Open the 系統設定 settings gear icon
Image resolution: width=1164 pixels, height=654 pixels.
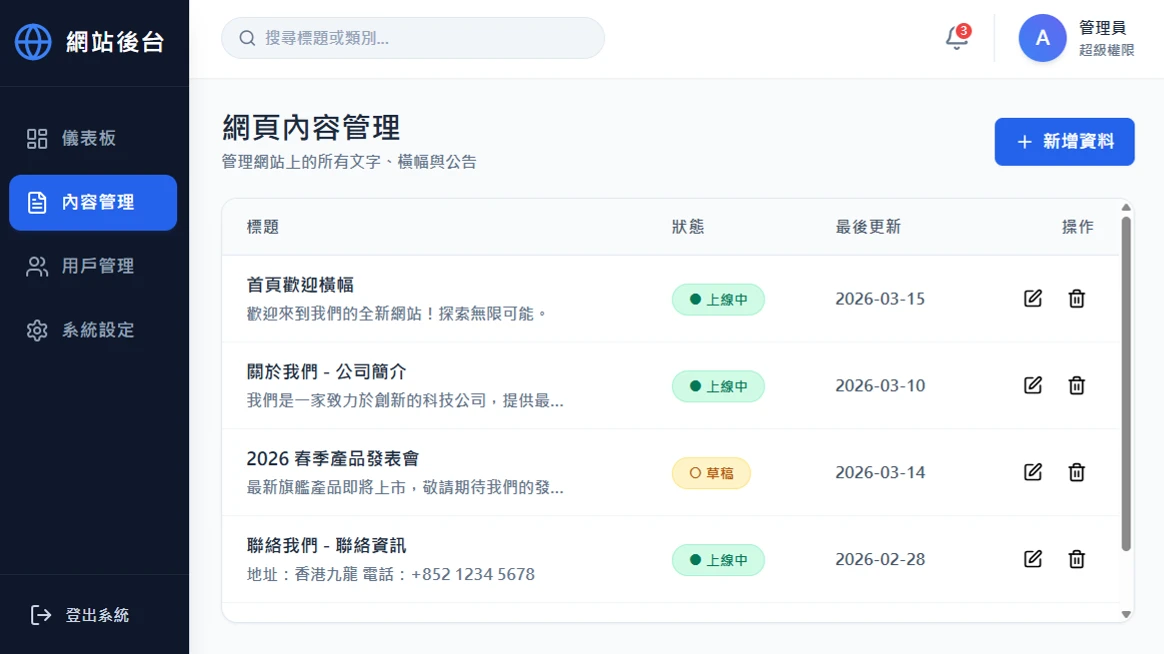[x=37, y=330]
